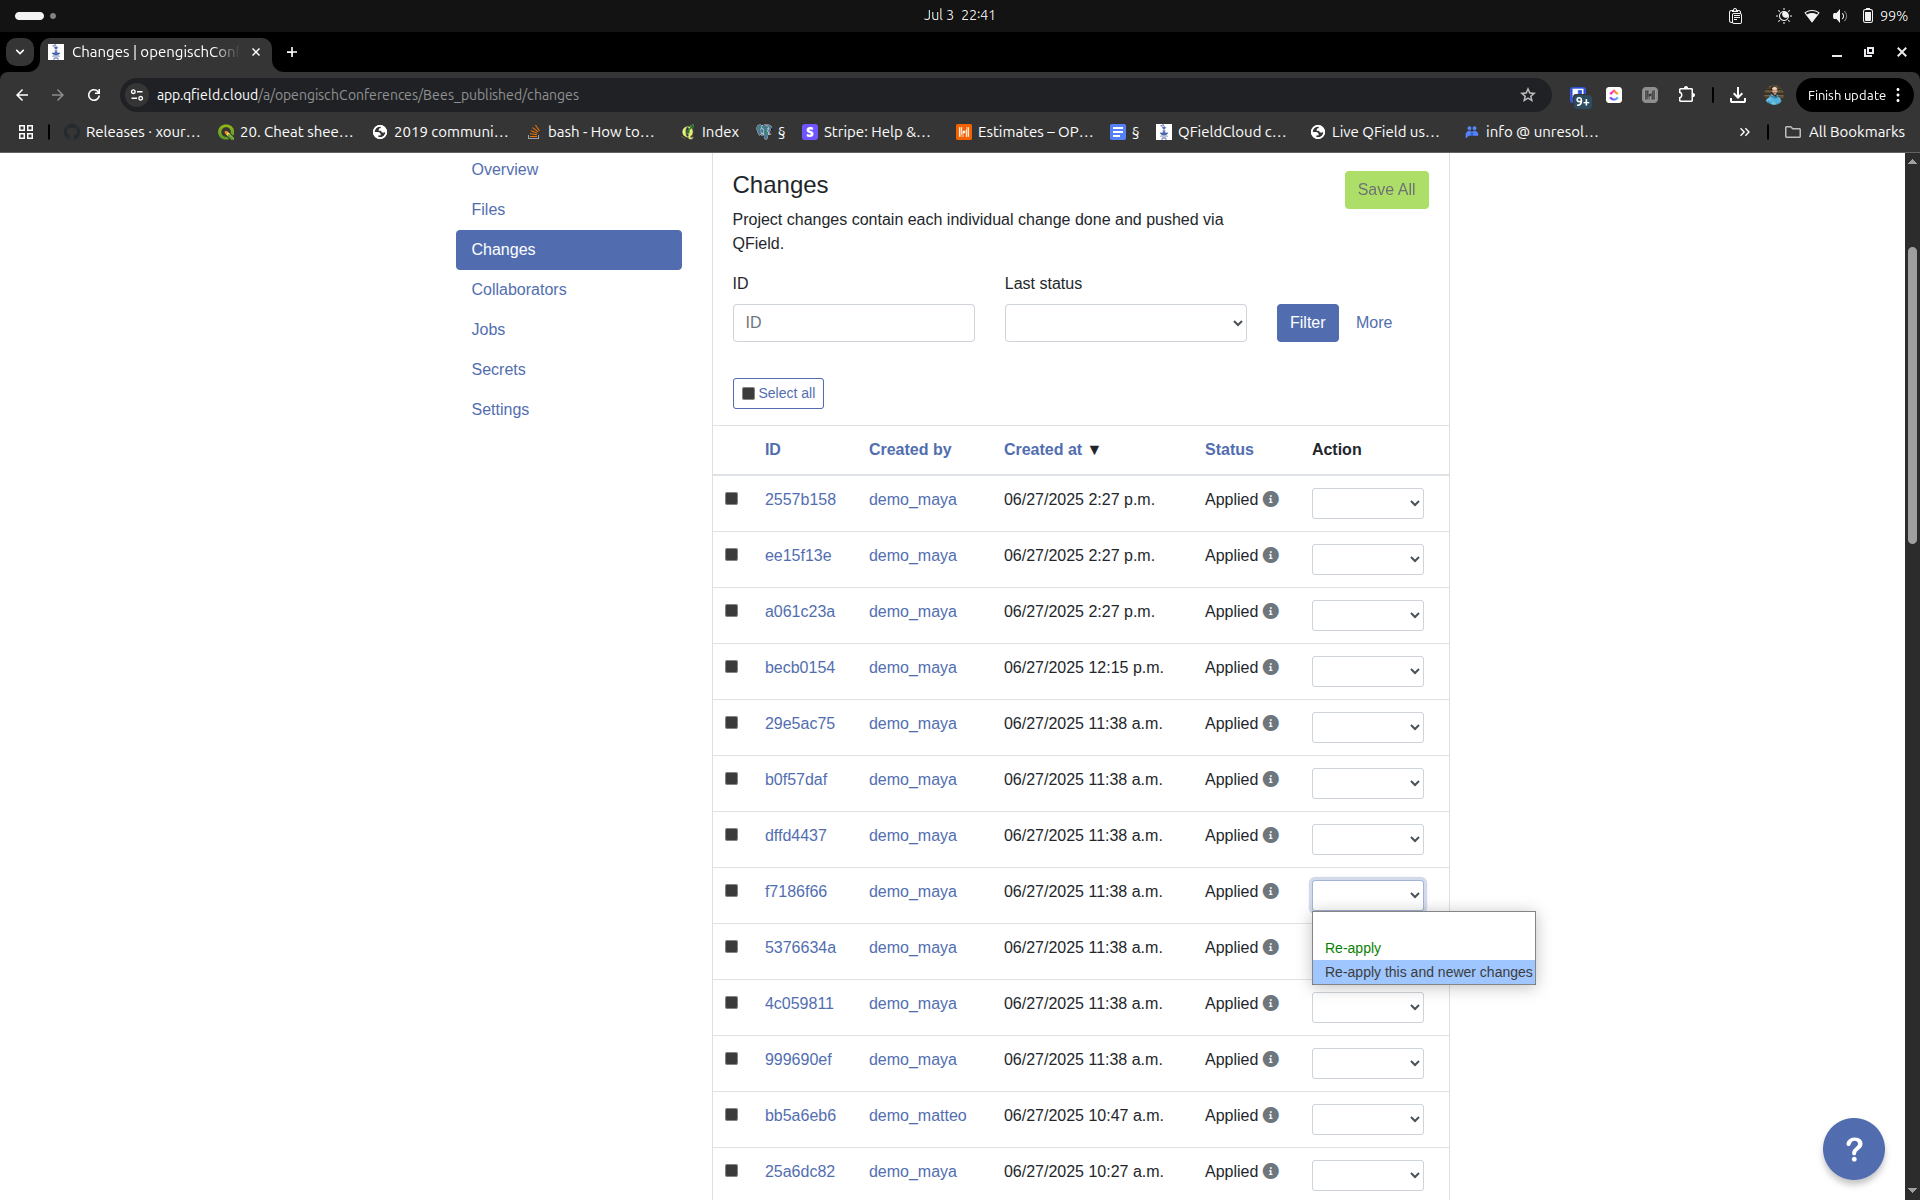Go to the Collaborators sidebar section
1920x1200 pixels.
click(518, 289)
